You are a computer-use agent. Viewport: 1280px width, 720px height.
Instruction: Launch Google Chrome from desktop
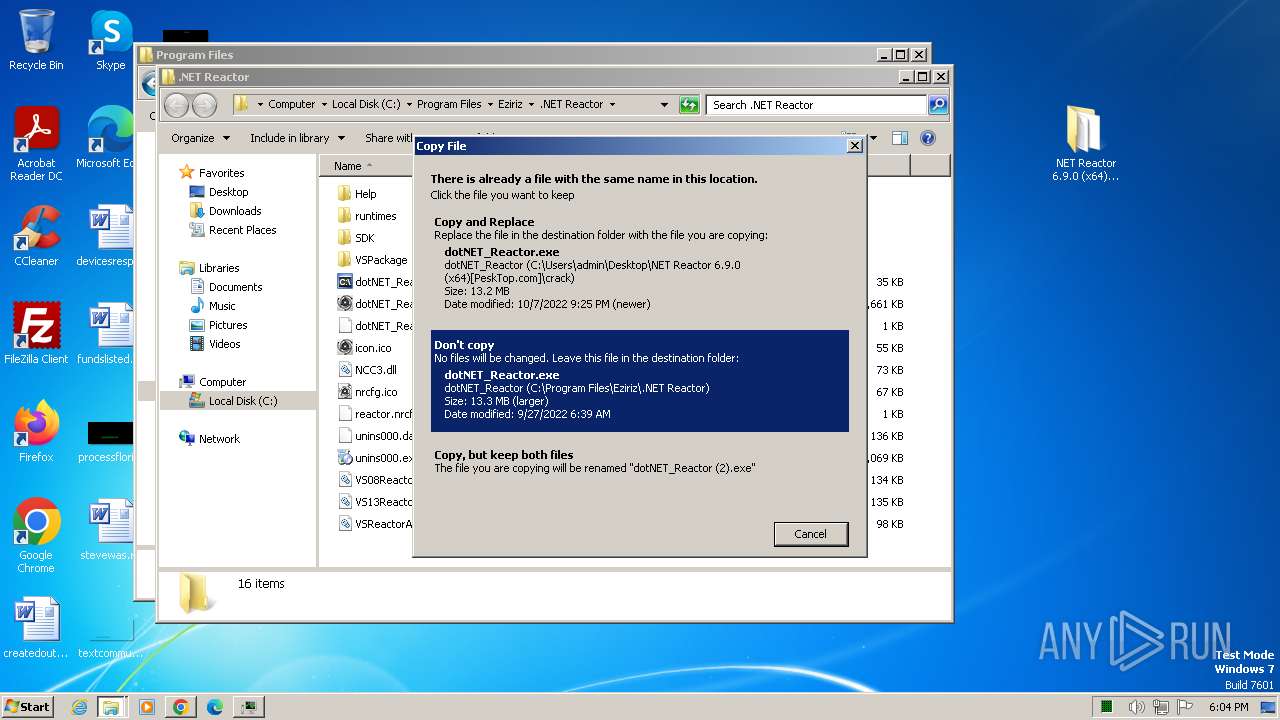coord(36,536)
